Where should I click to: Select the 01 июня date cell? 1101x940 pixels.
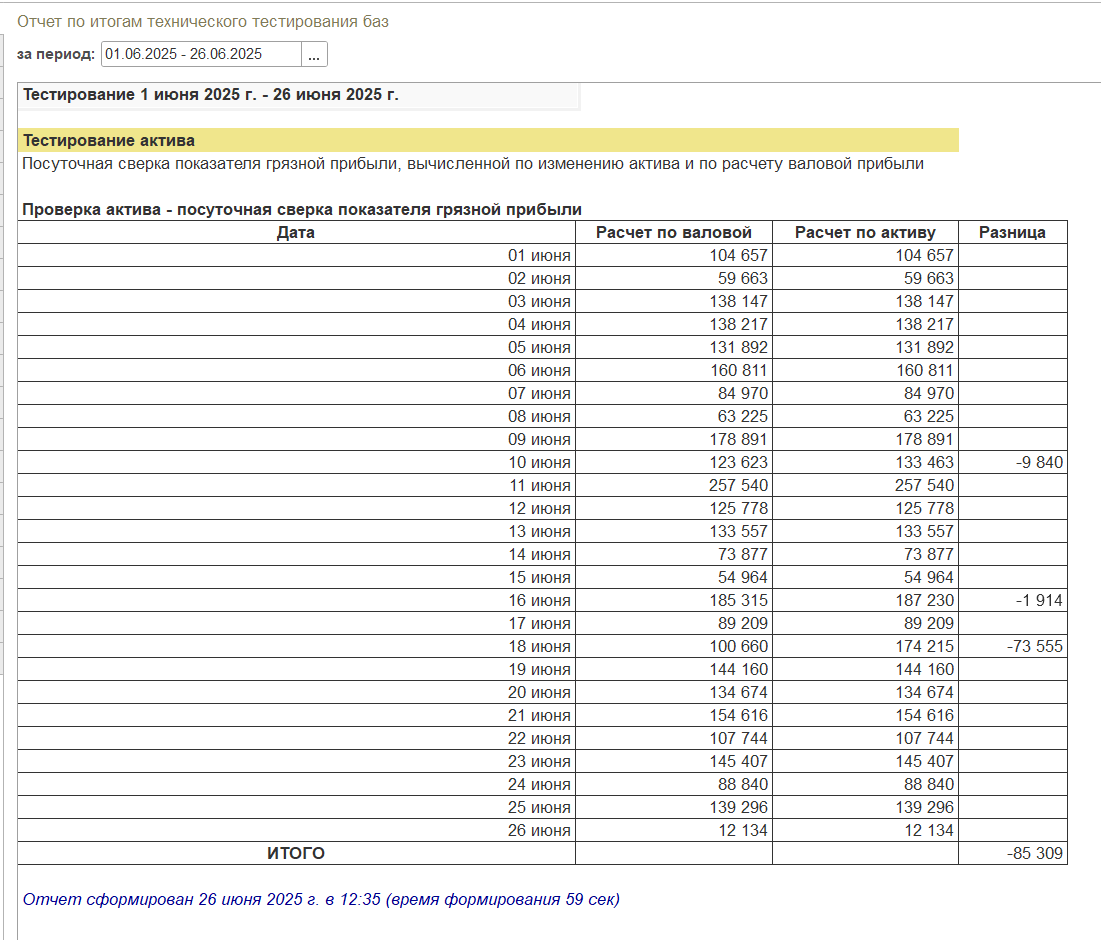tap(296, 256)
